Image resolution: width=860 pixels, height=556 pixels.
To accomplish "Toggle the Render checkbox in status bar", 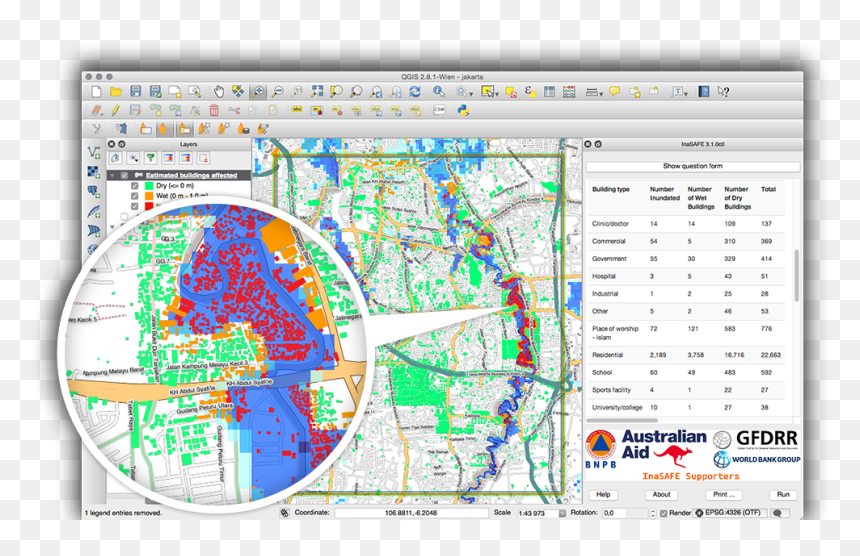I will [664, 513].
